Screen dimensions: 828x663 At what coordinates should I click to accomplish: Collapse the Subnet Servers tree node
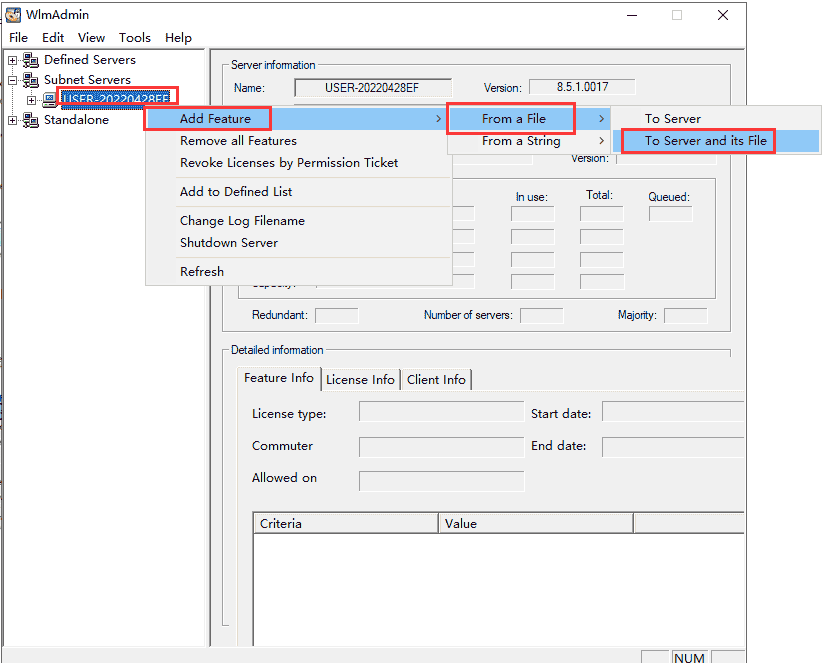pos(13,80)
